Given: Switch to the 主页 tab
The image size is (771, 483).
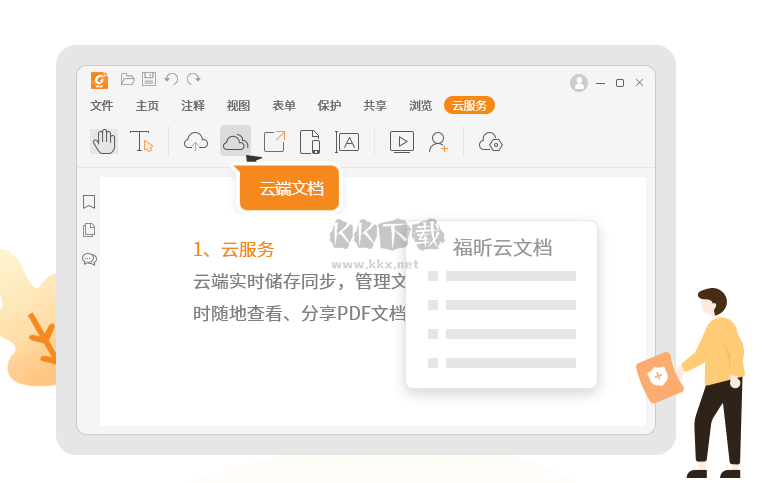Looking at the screenshot, I should coord(148,106).
